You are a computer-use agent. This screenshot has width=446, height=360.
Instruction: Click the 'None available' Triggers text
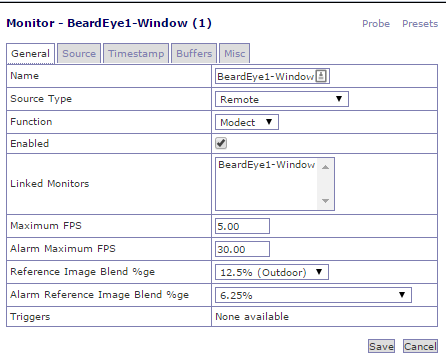click(x=252, y=316)
